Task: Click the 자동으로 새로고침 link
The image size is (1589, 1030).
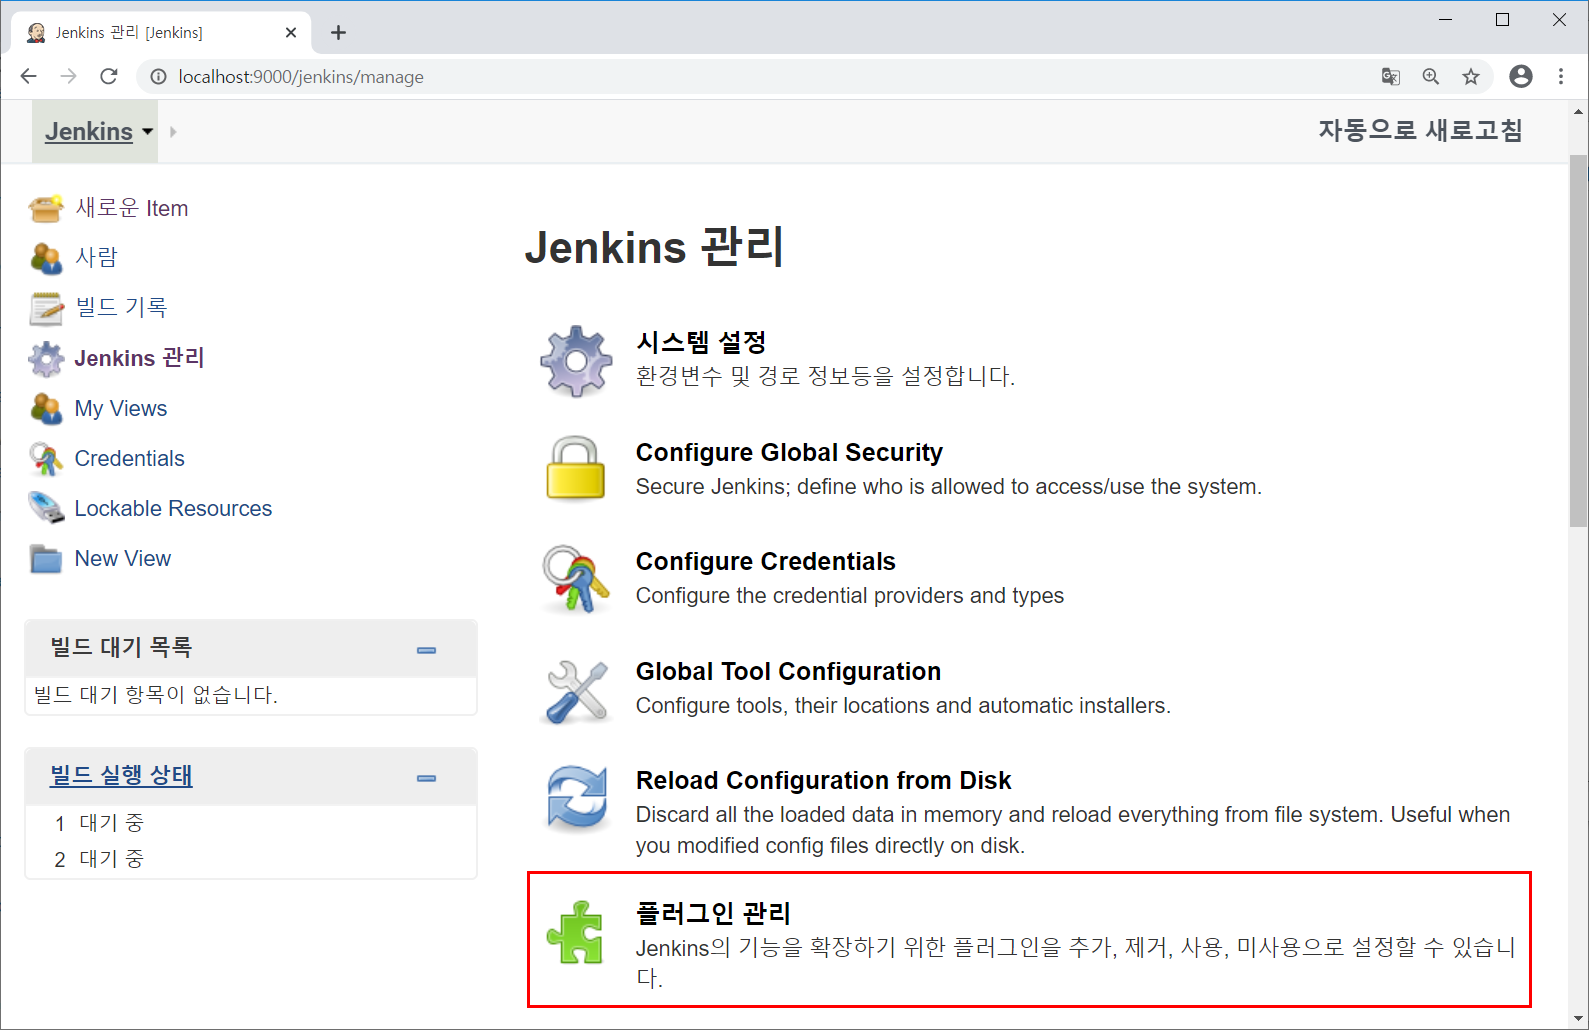Action: coord(1420,130)
